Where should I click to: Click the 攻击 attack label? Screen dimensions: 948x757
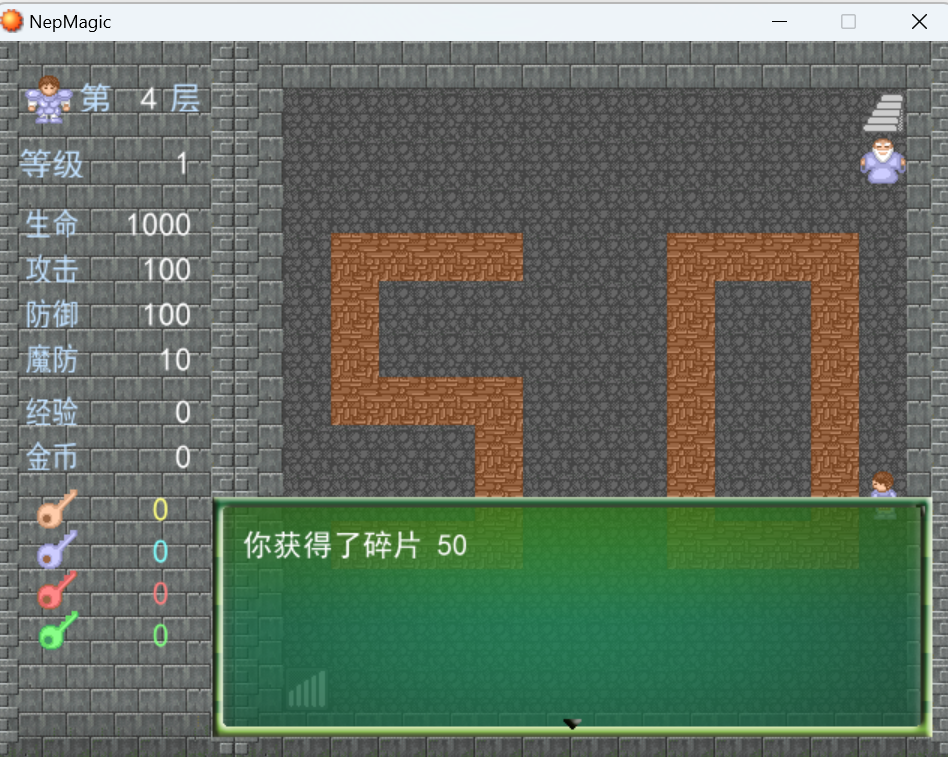point(52,270)
